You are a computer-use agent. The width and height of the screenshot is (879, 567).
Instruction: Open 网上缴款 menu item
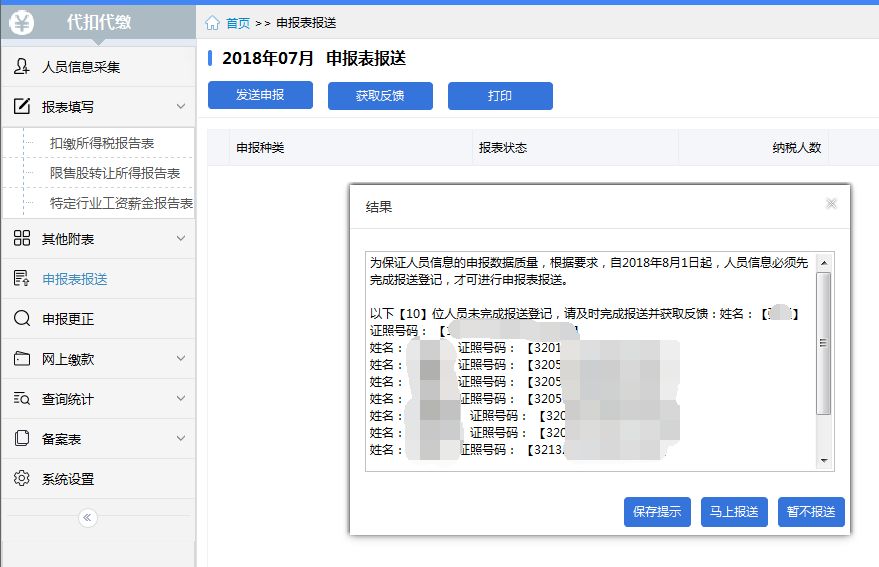click(98, 359)
